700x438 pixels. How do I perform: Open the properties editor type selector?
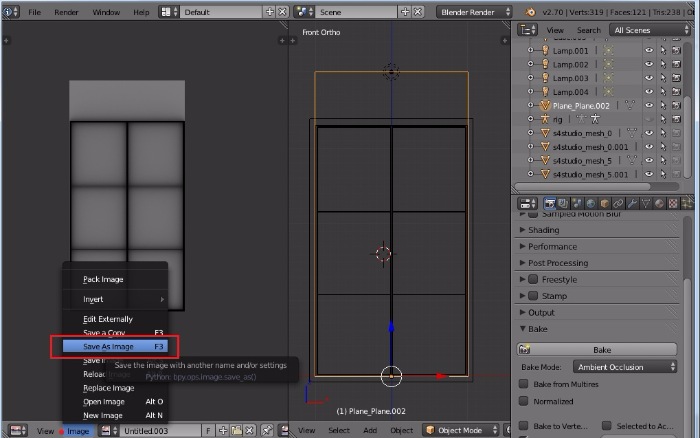pyautogui.click(x=527, y=204)
